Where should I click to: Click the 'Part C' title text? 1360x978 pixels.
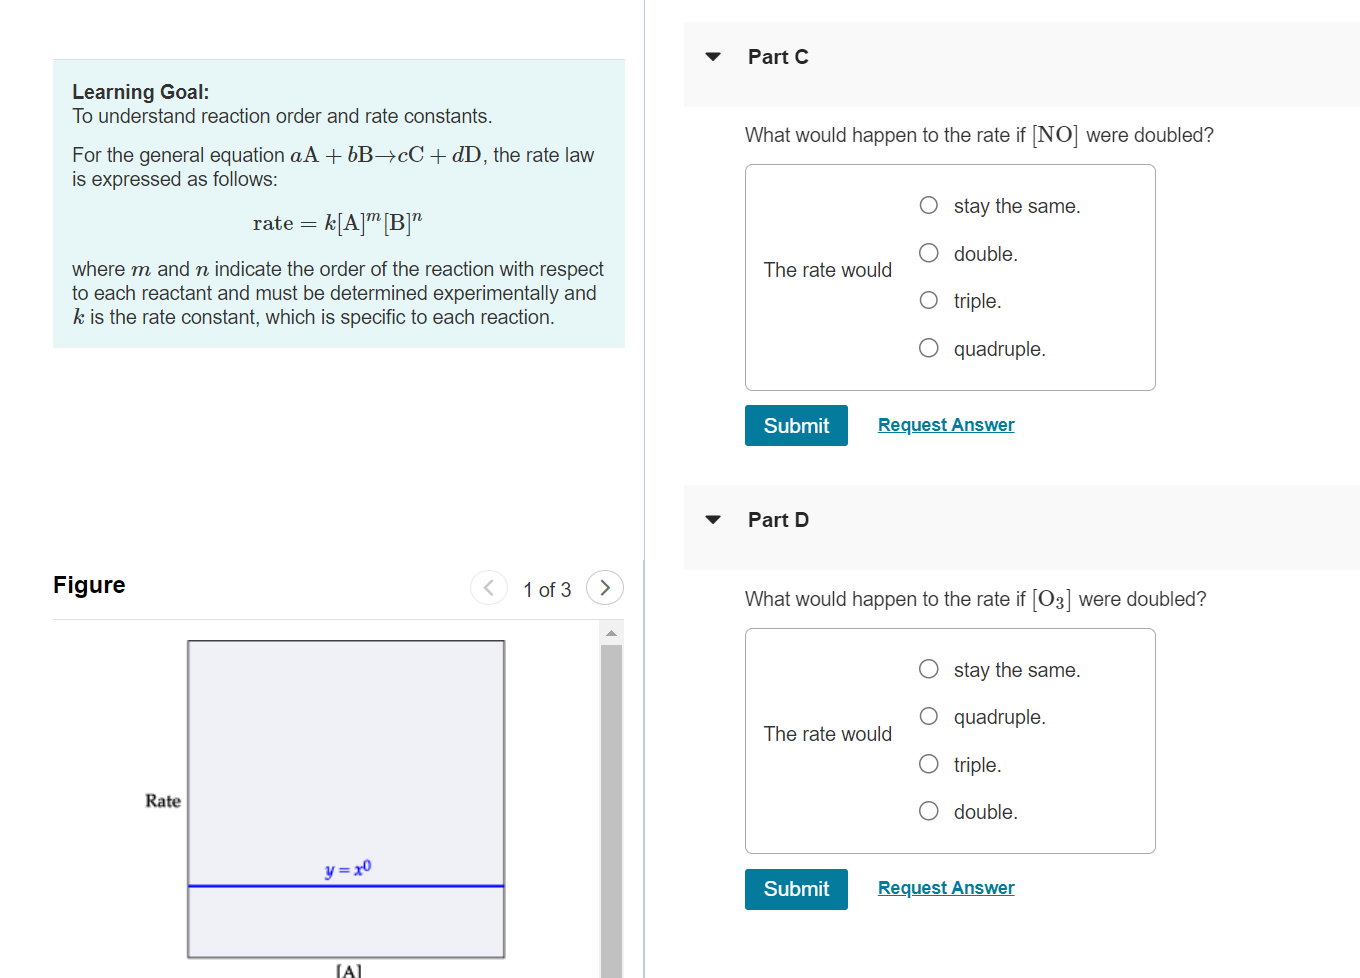click(x=778, y=57)
